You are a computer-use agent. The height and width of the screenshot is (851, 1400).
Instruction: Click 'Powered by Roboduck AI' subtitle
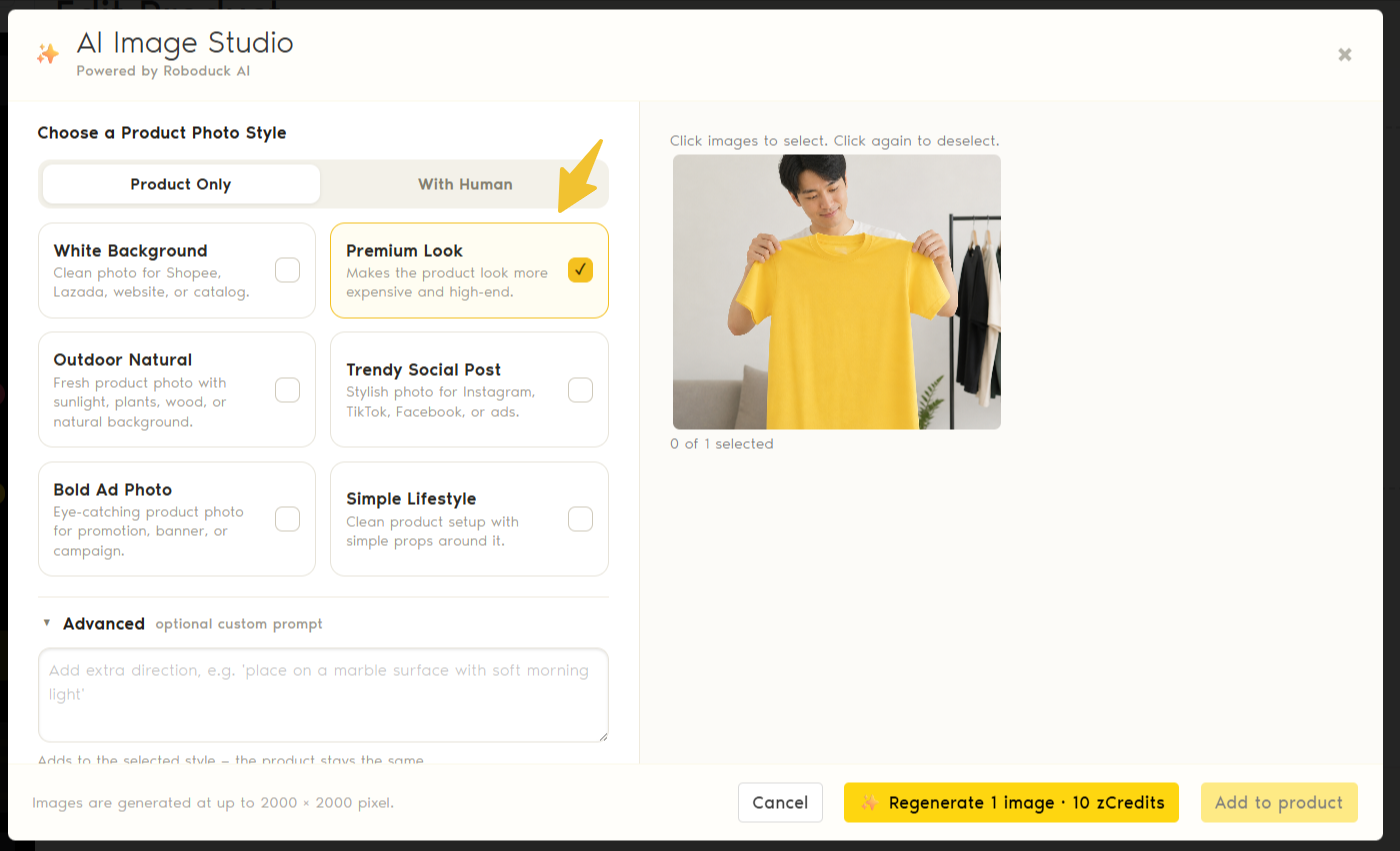pos(163,71)
